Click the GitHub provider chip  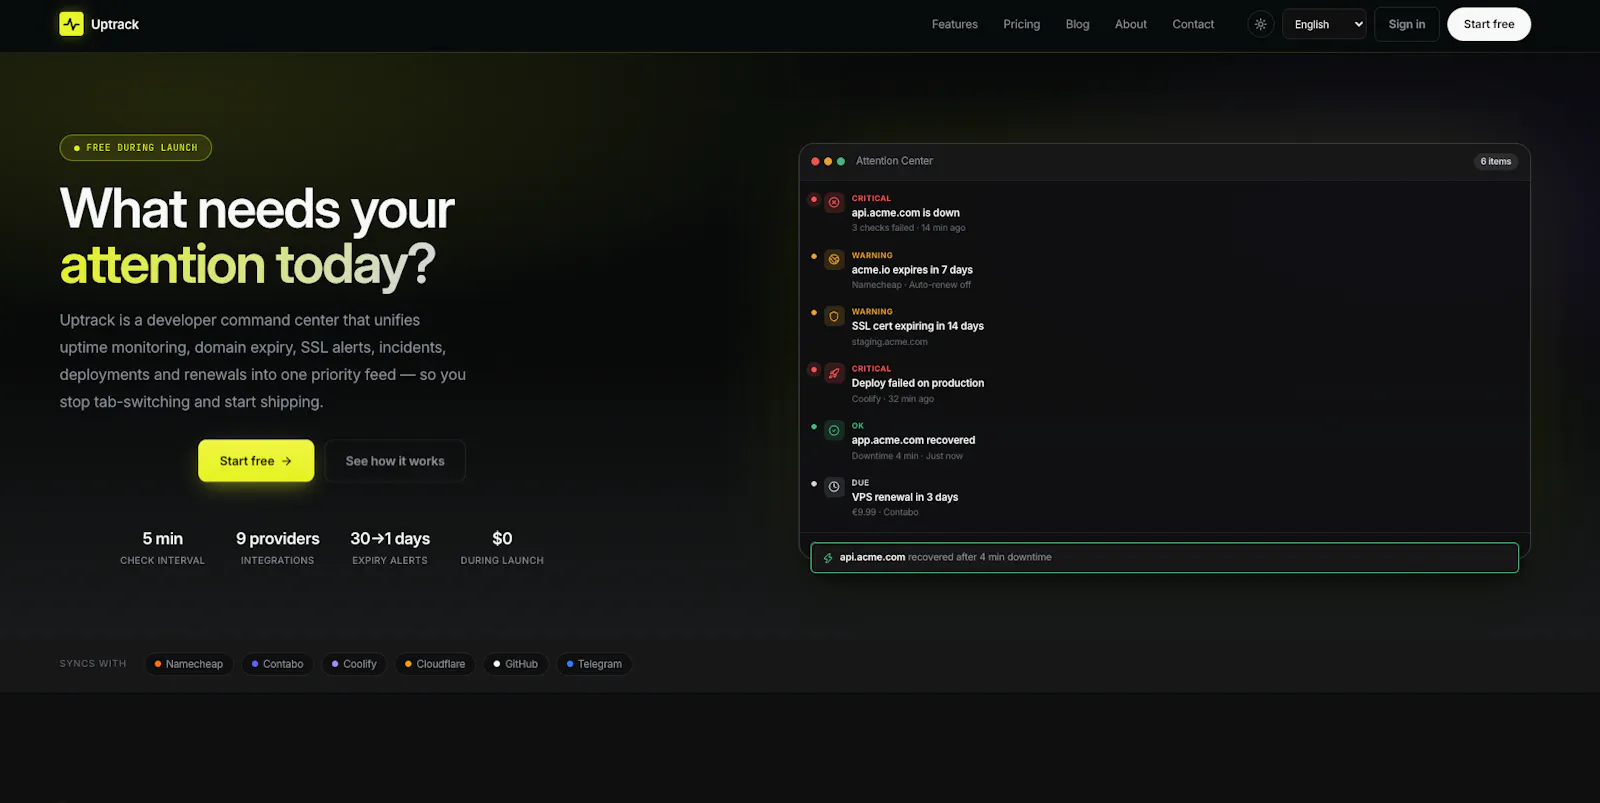coord(515,664)
